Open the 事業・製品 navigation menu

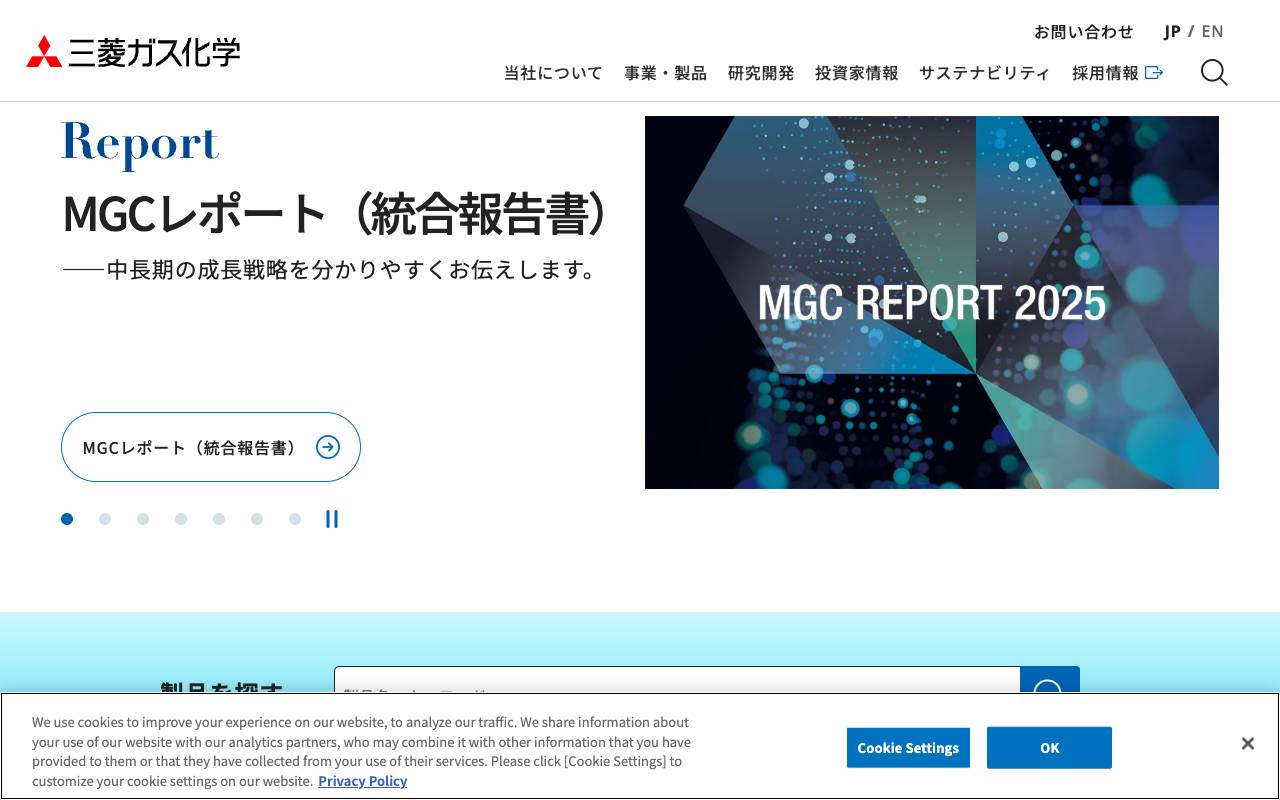[664, 72]
